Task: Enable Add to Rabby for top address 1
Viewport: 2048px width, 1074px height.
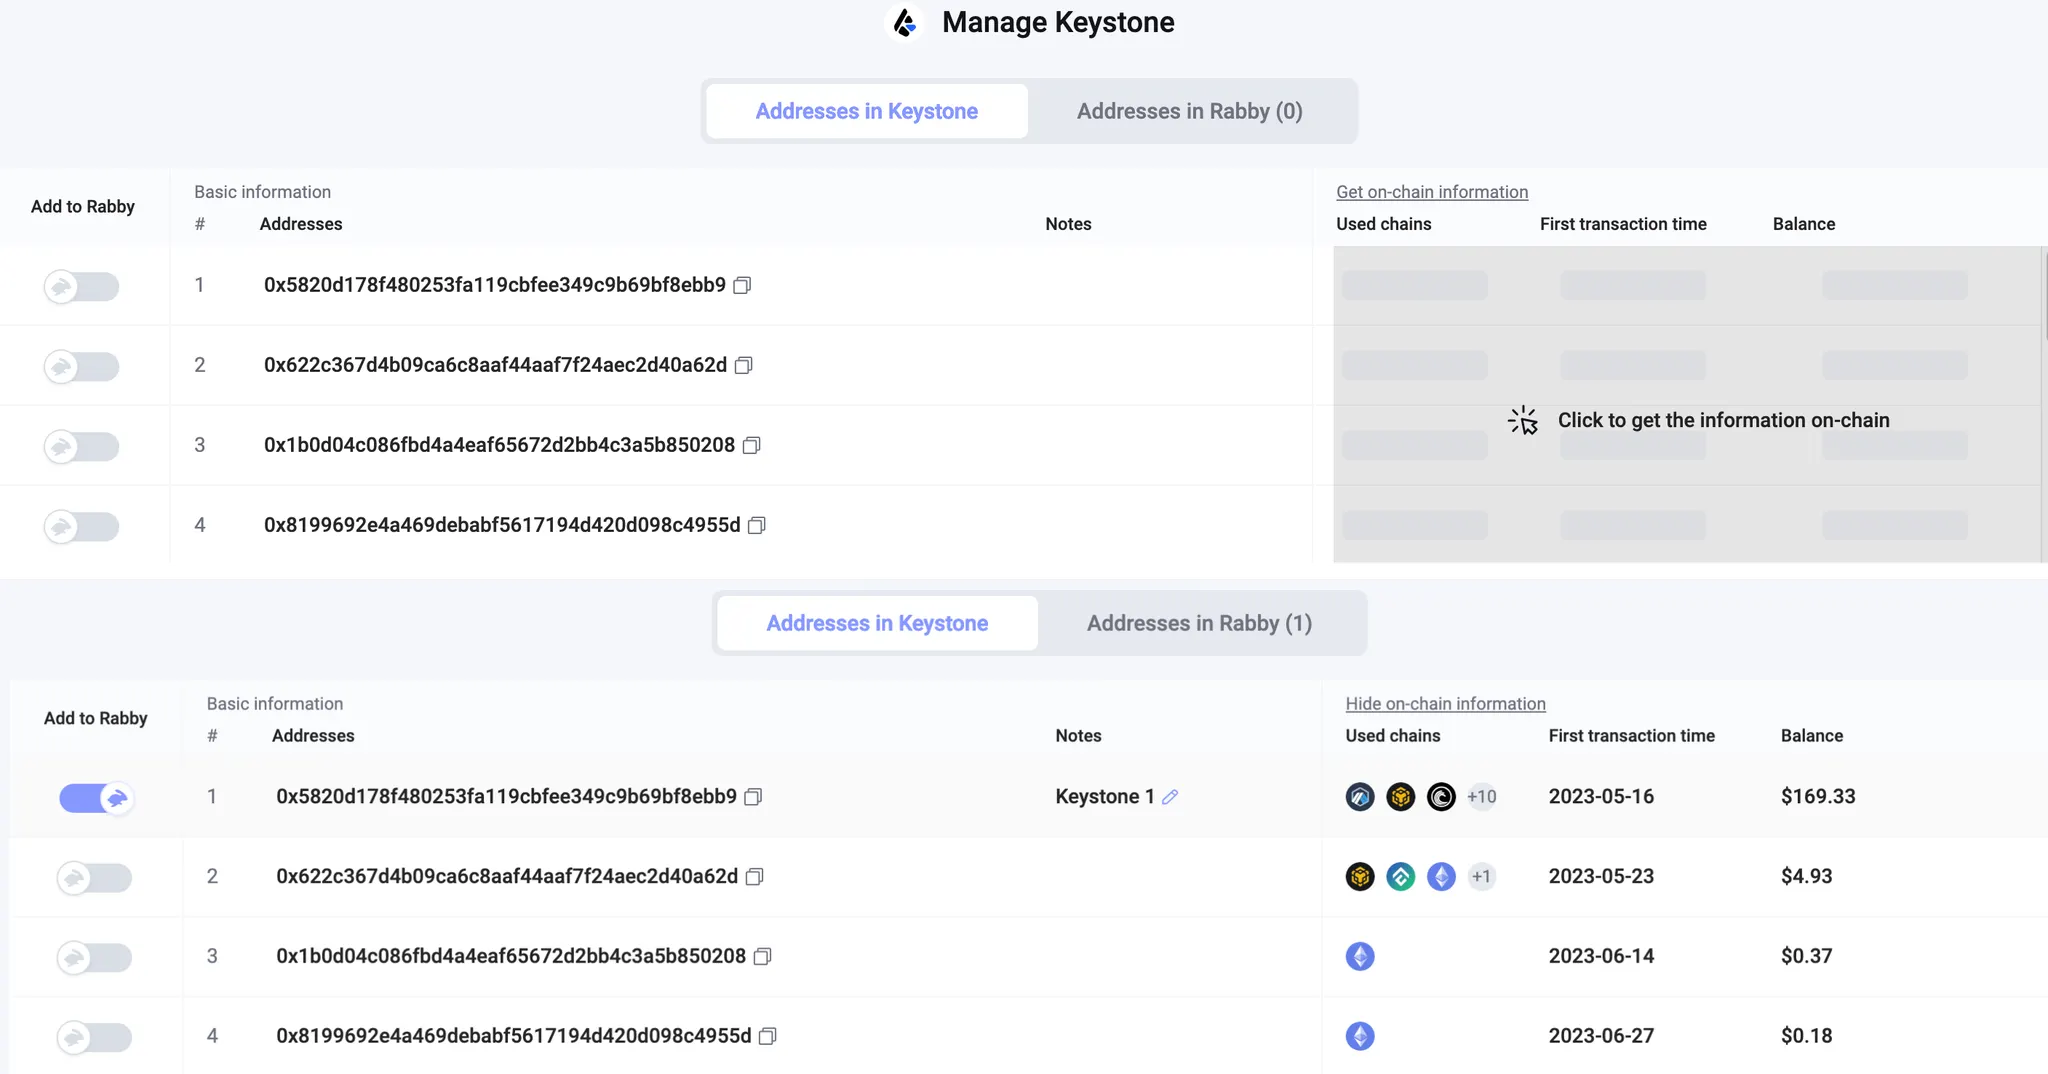Action: point(81,287)
